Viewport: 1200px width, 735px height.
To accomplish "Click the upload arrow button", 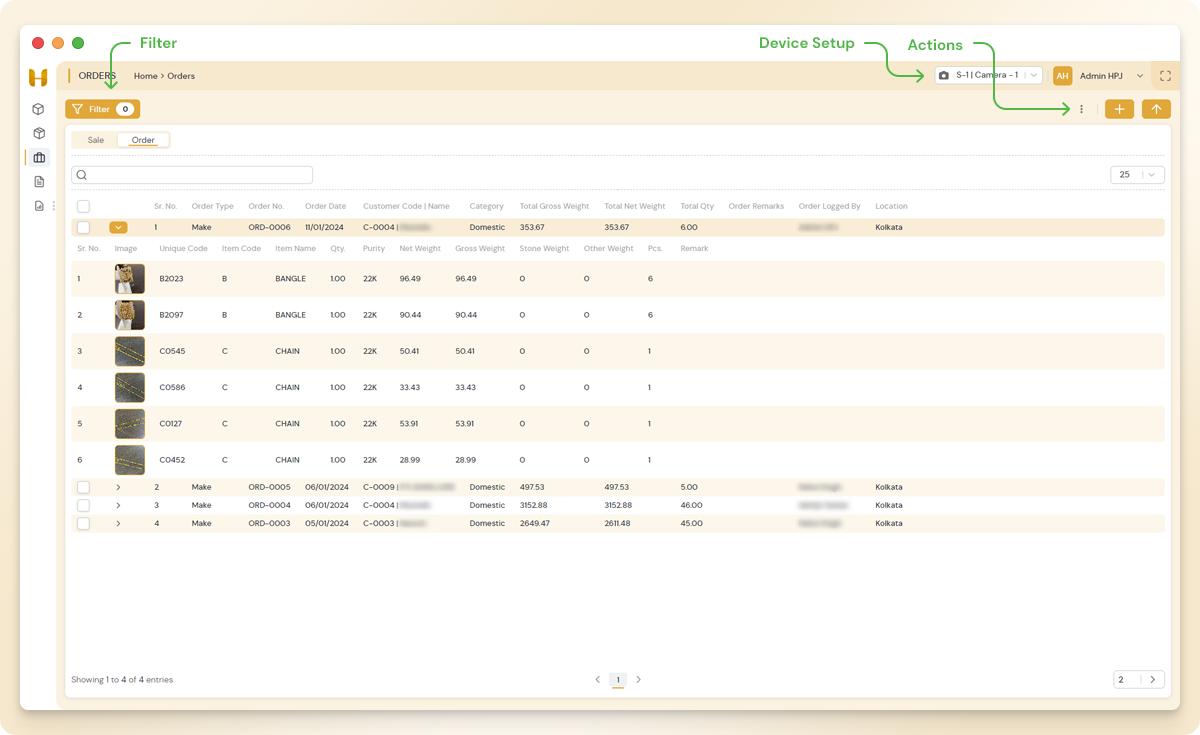I will click(x=1156, y=109).
